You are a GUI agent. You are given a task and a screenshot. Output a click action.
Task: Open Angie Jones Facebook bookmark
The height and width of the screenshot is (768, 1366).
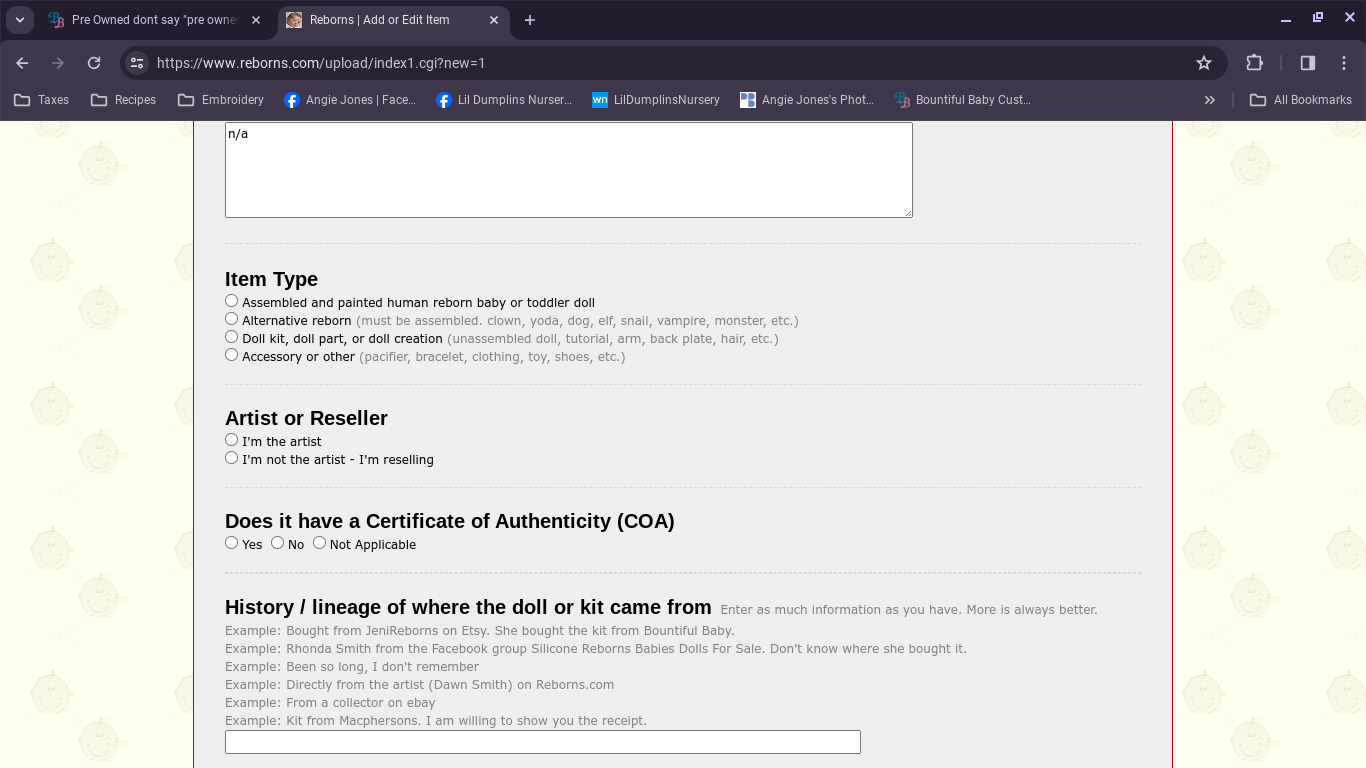coord(349,100)
